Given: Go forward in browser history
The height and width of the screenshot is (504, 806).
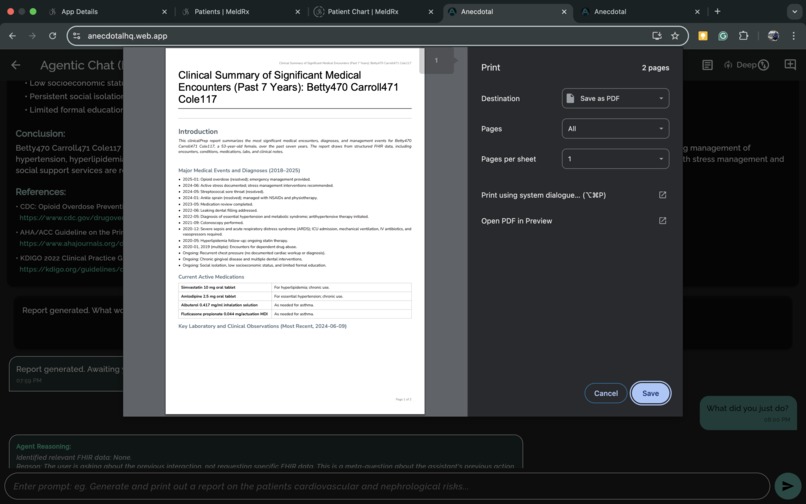Looking at the screenshot, I should click(32, 35).
